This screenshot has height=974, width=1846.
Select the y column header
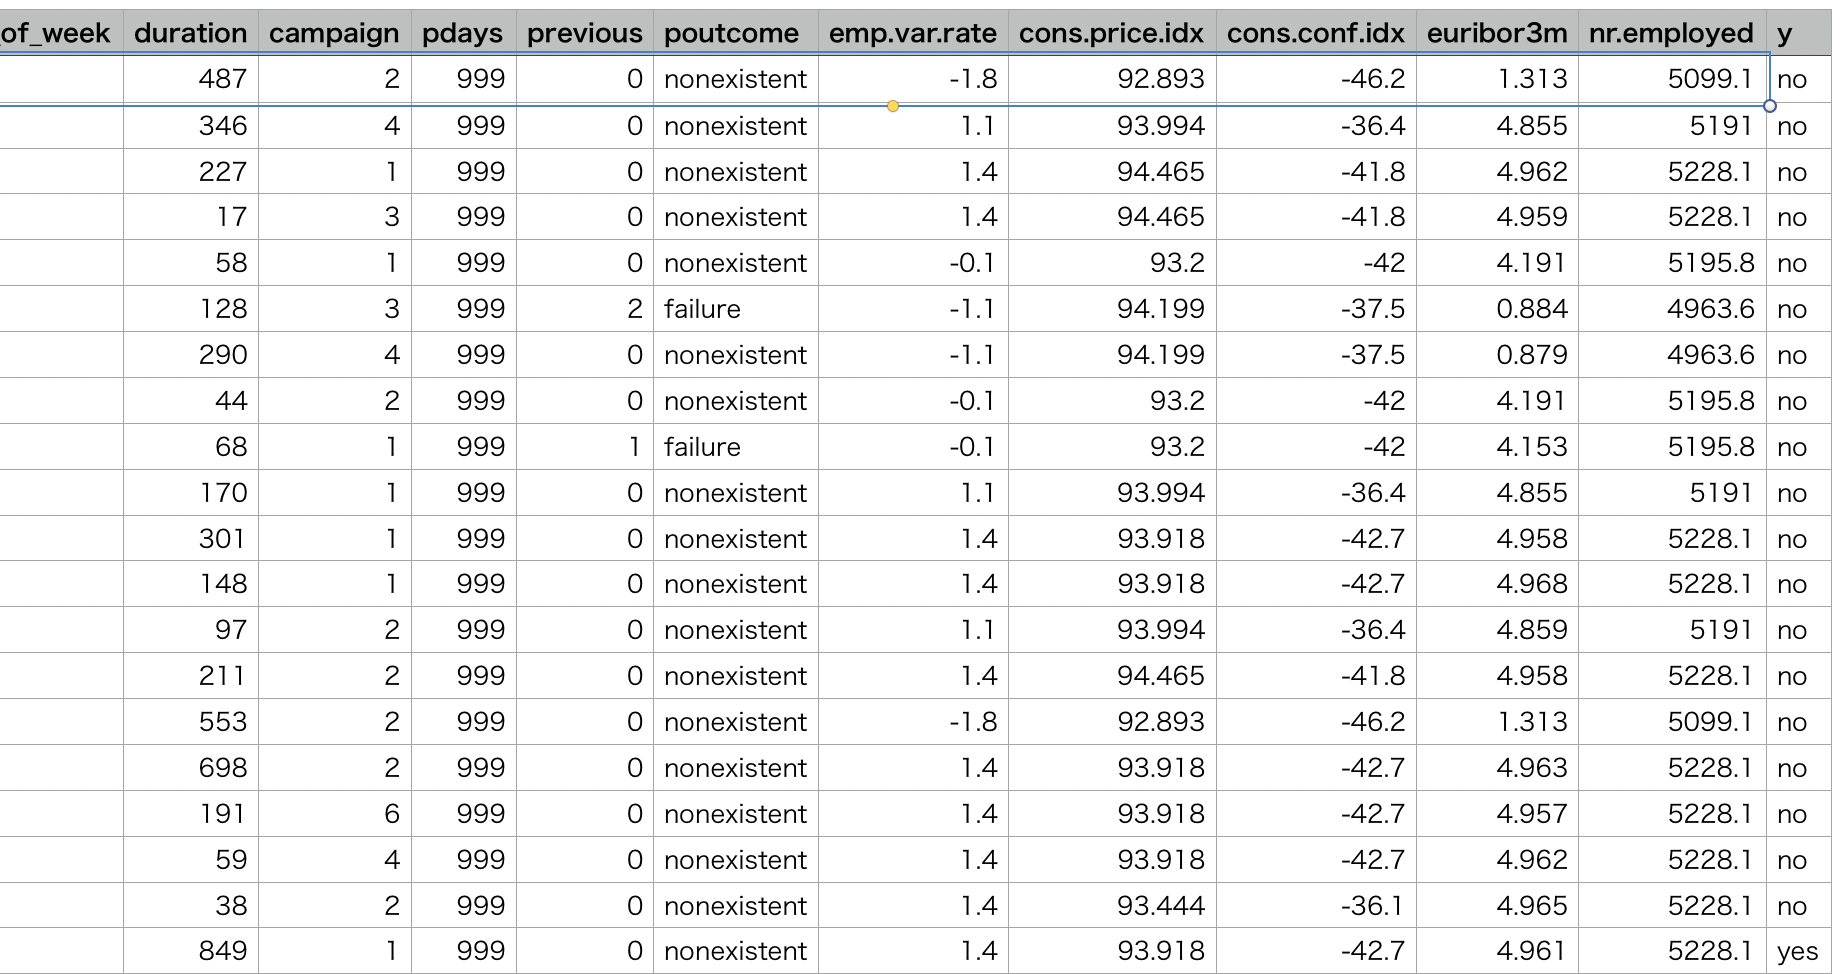pyautogui.click(x=1799, y=33)
